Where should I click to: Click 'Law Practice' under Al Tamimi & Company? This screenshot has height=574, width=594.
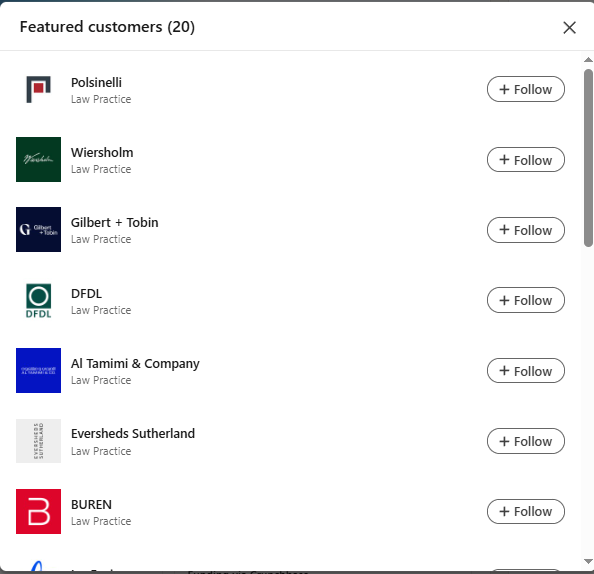[101, 380]
